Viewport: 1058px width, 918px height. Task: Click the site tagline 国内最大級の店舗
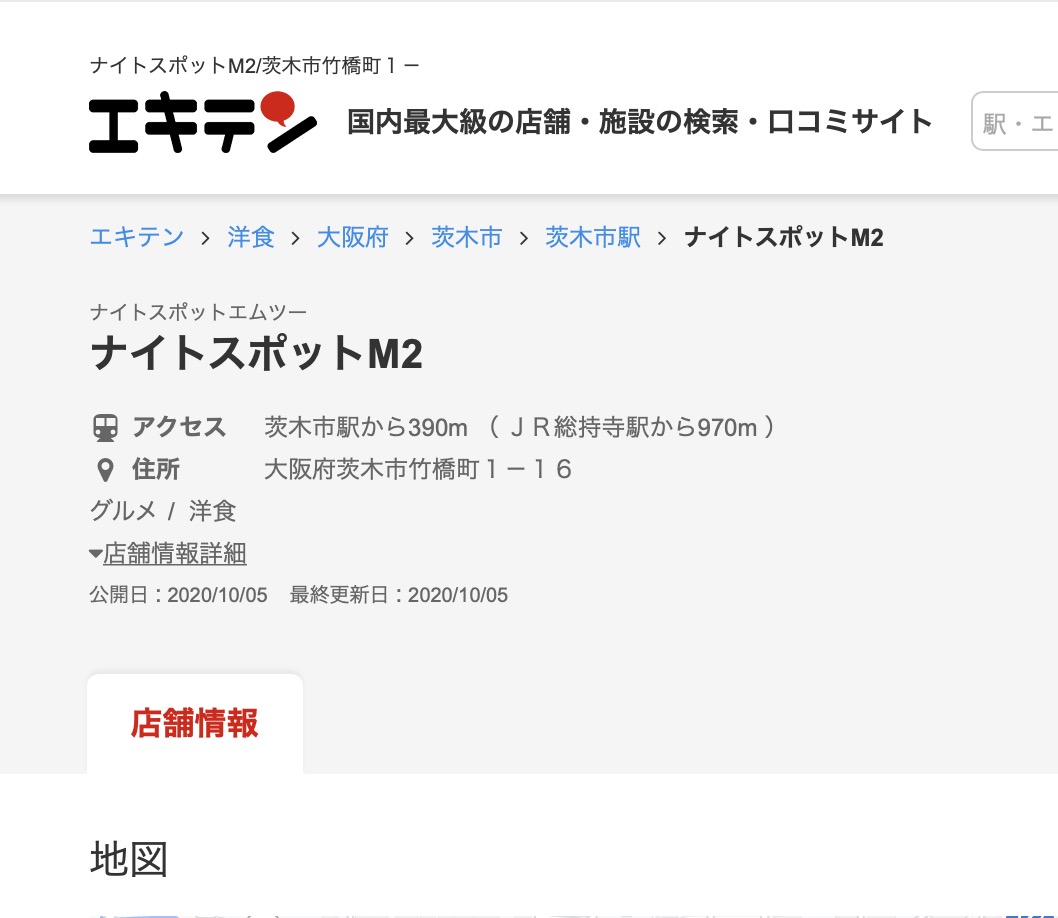click(x=640, y=122)
